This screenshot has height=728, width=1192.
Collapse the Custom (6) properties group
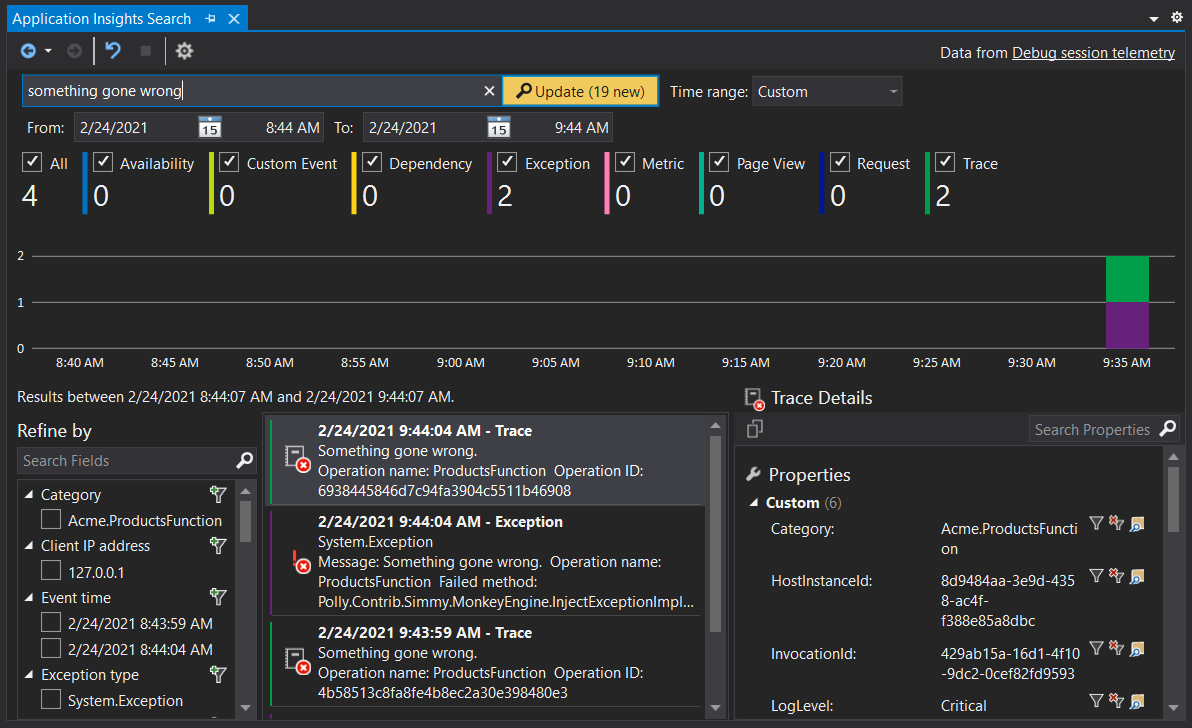tap(754, 502)
